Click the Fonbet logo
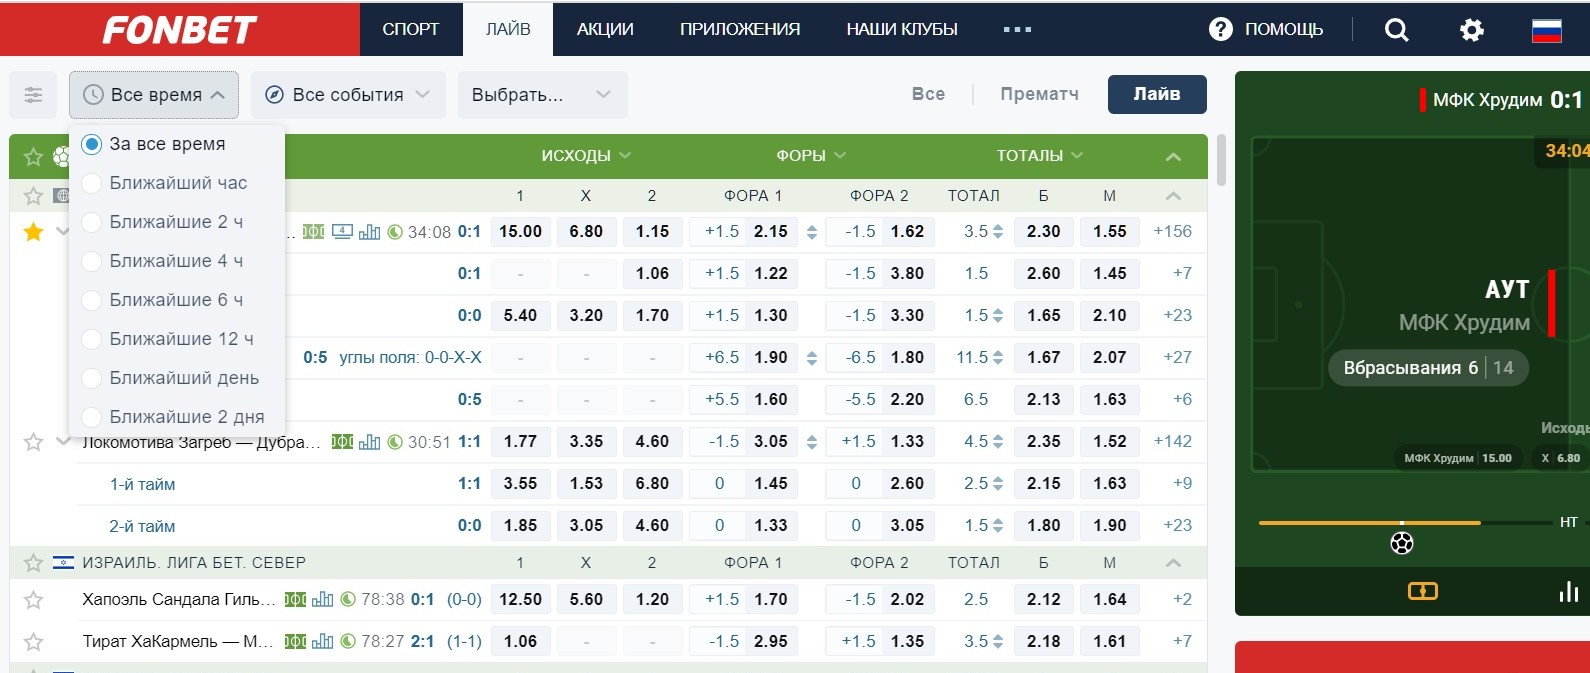Screen dimensions: 1590x673 180,30
